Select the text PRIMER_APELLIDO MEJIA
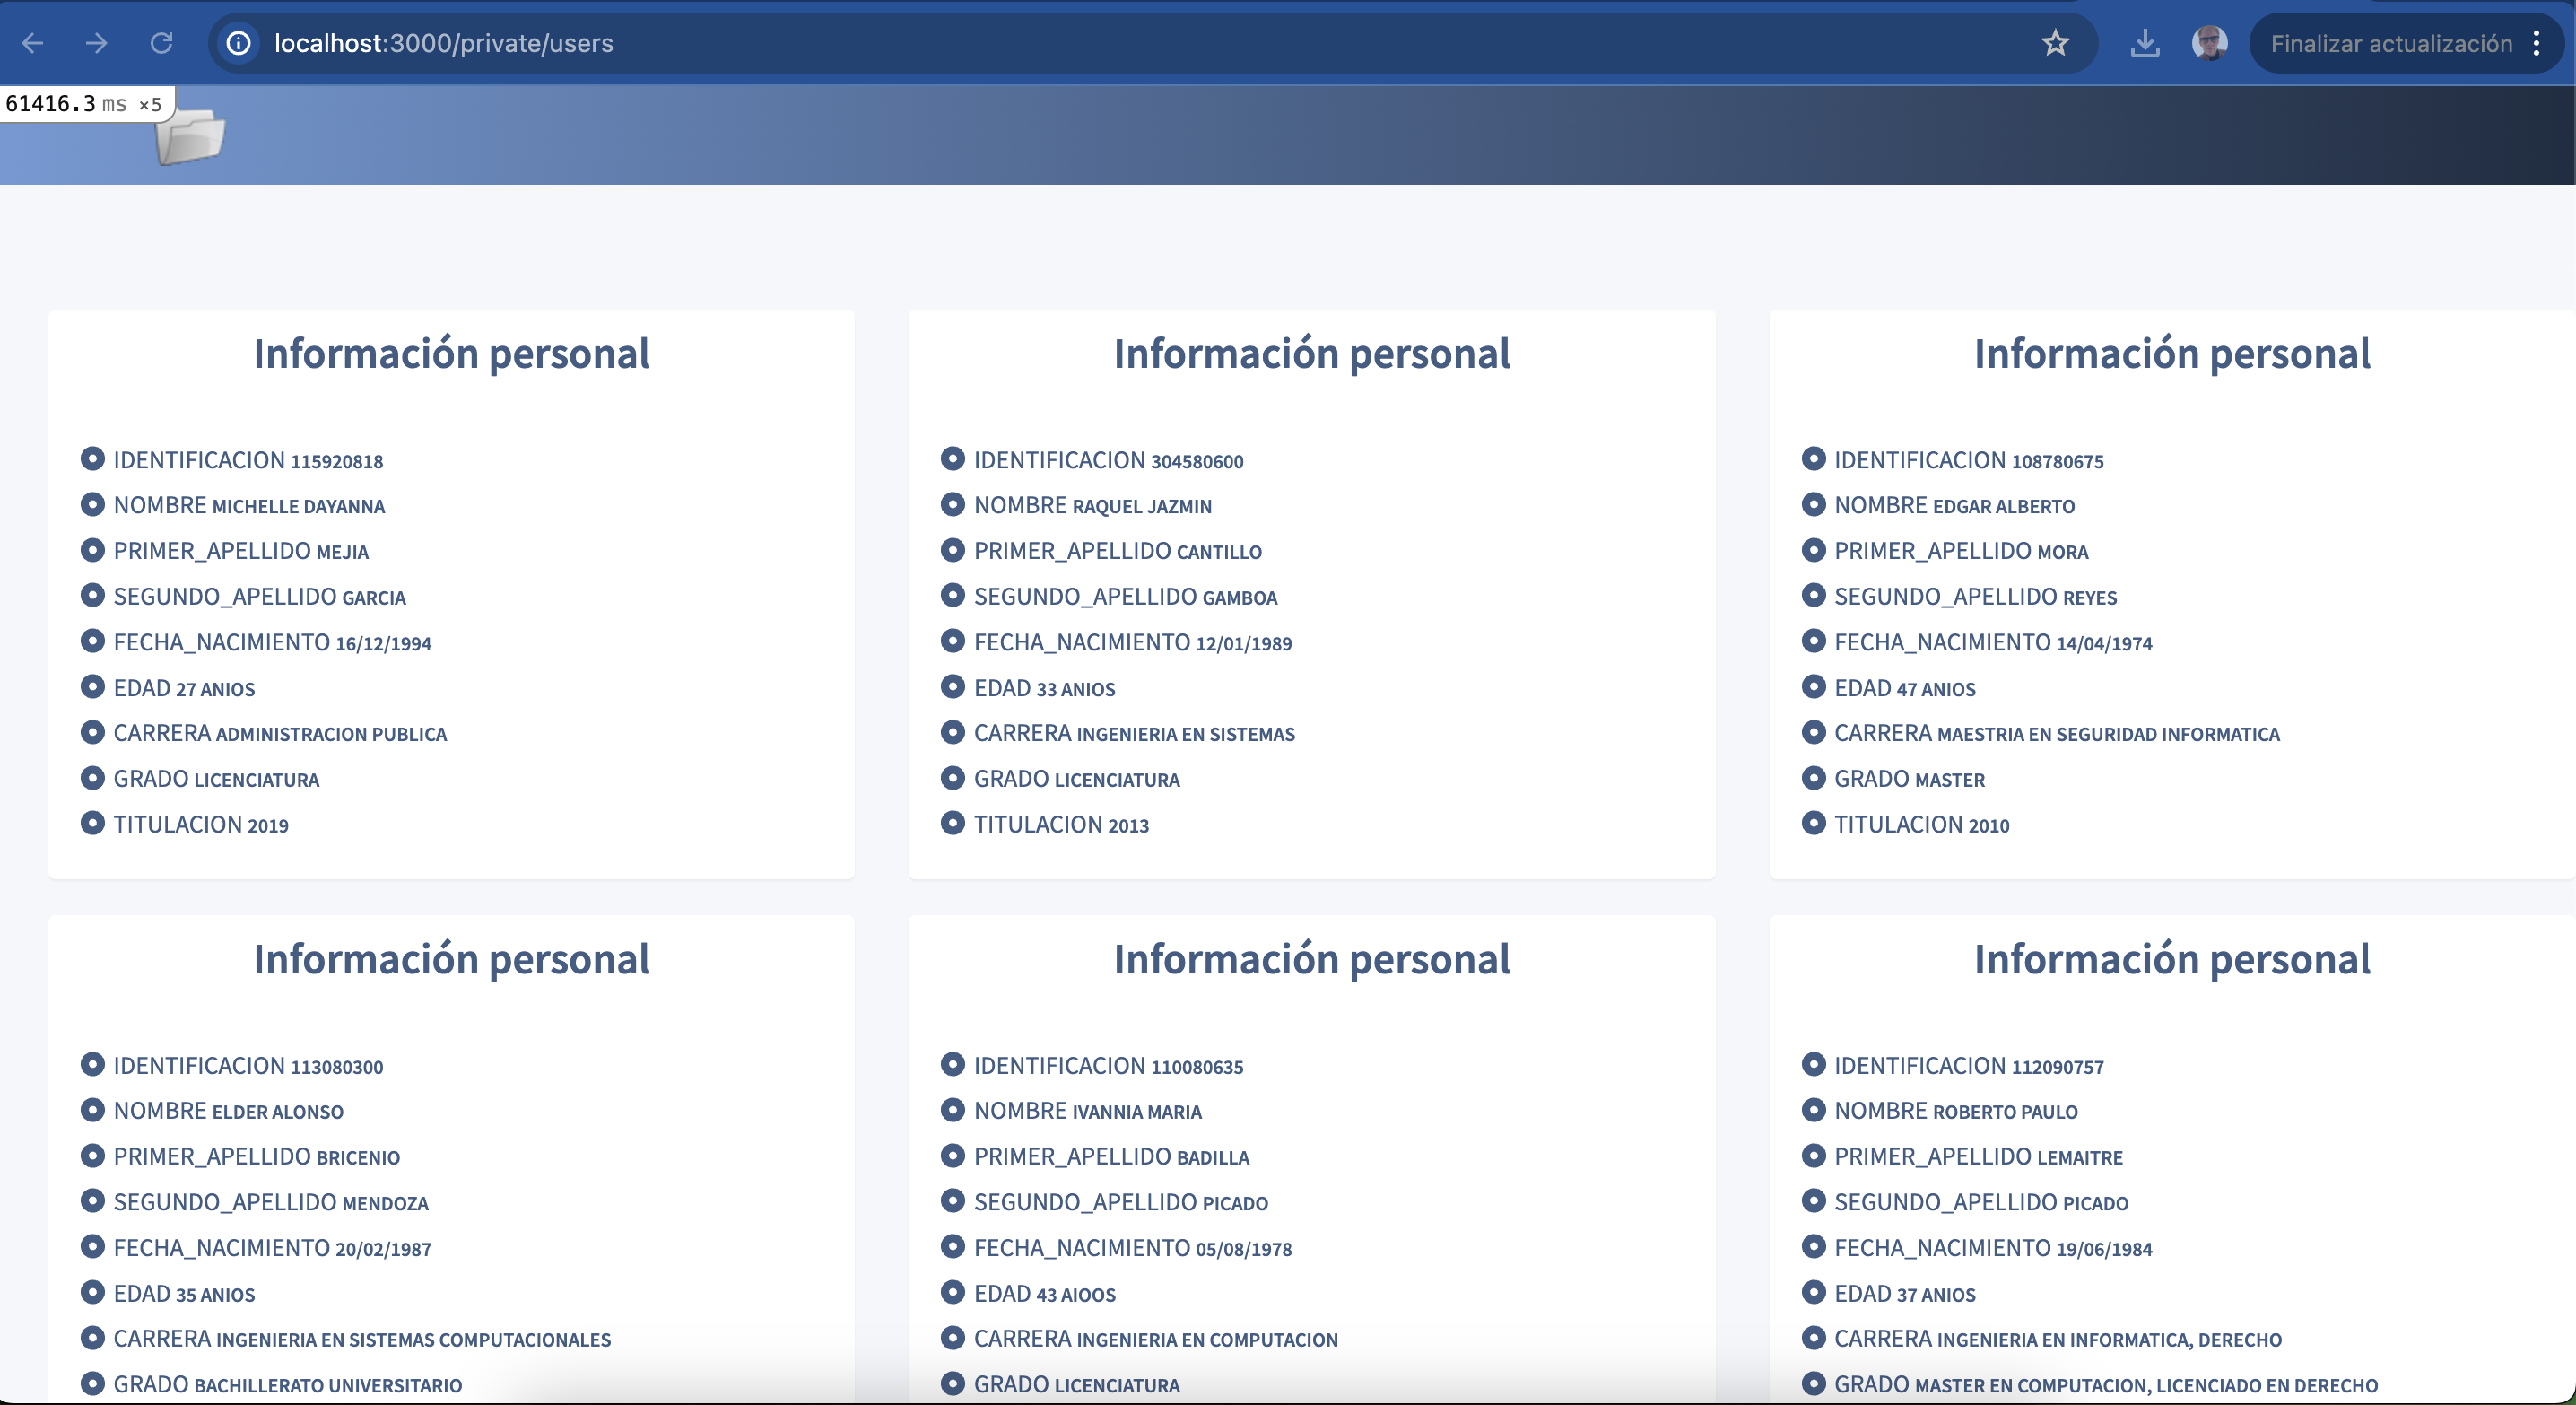 [241, 551]
